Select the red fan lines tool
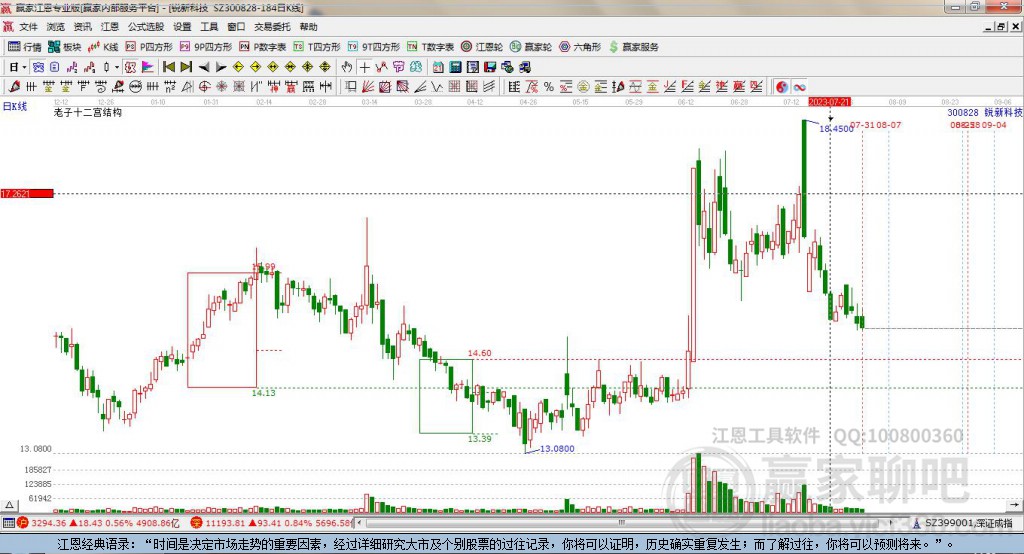1024x554 pixels. point(368,87)
